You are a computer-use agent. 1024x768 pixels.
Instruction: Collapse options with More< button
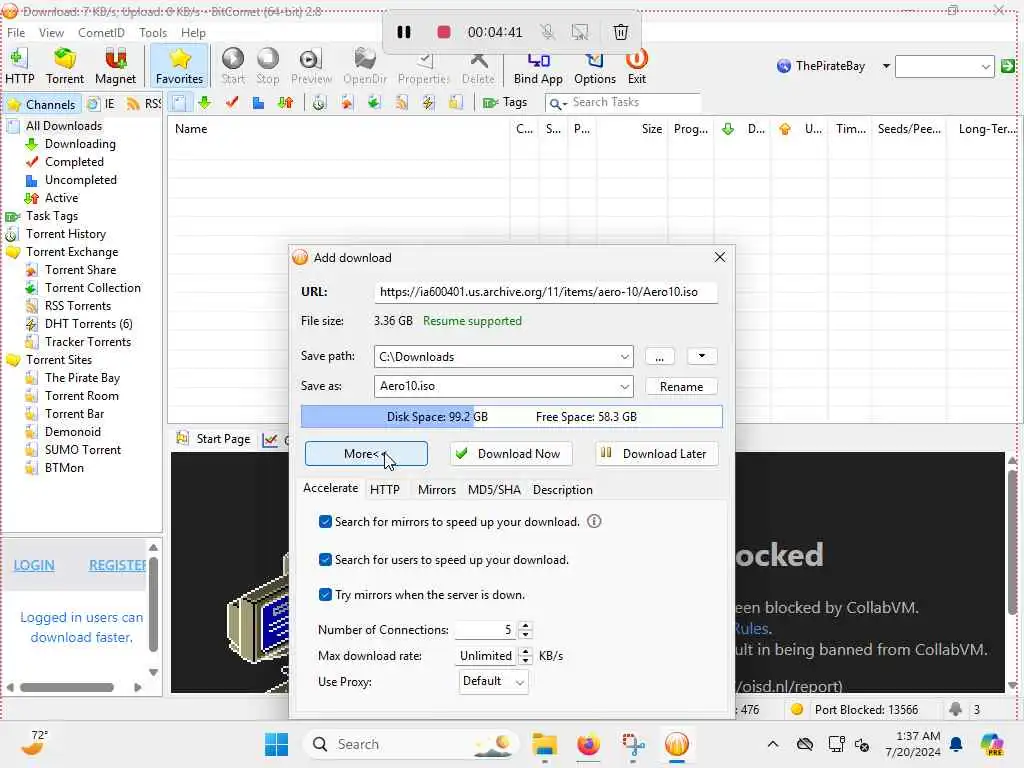tap(366, 454)
